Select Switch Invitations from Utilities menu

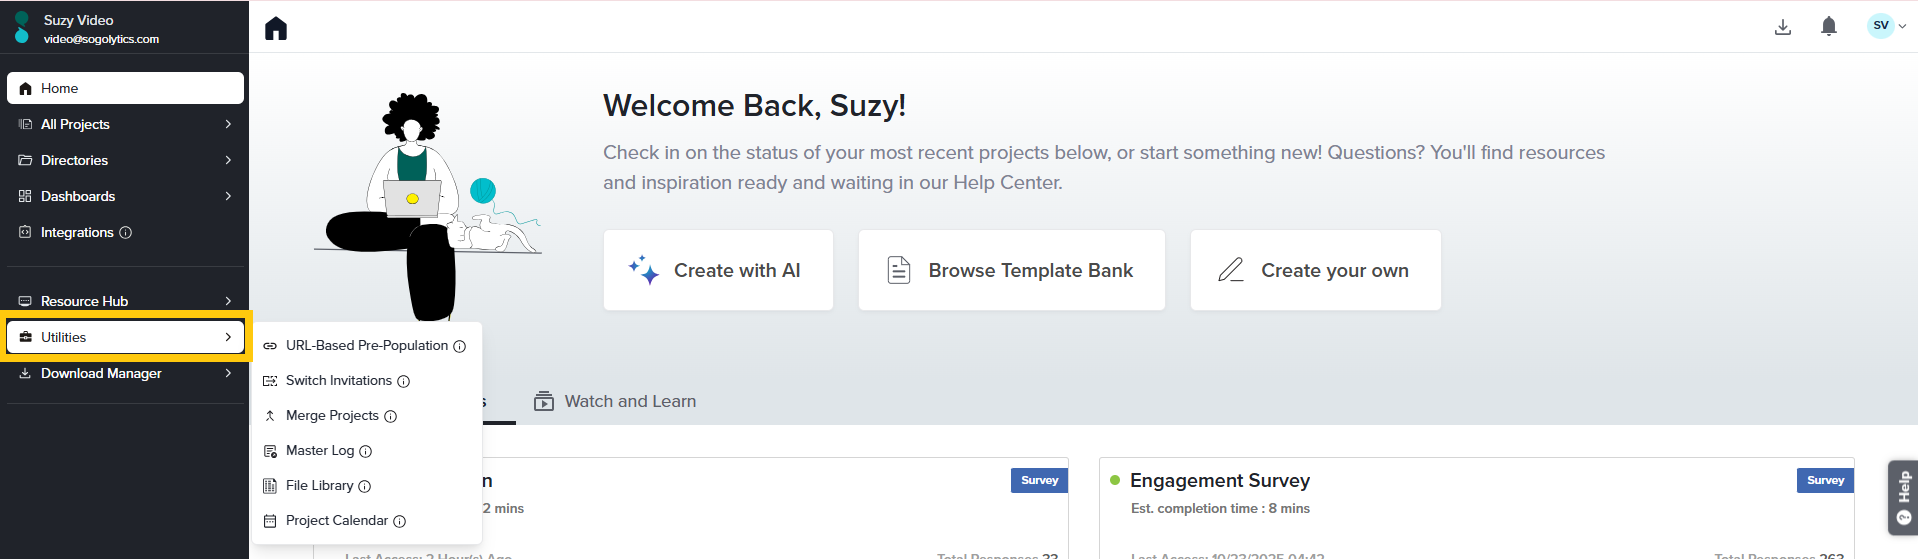tap(338, 381)
